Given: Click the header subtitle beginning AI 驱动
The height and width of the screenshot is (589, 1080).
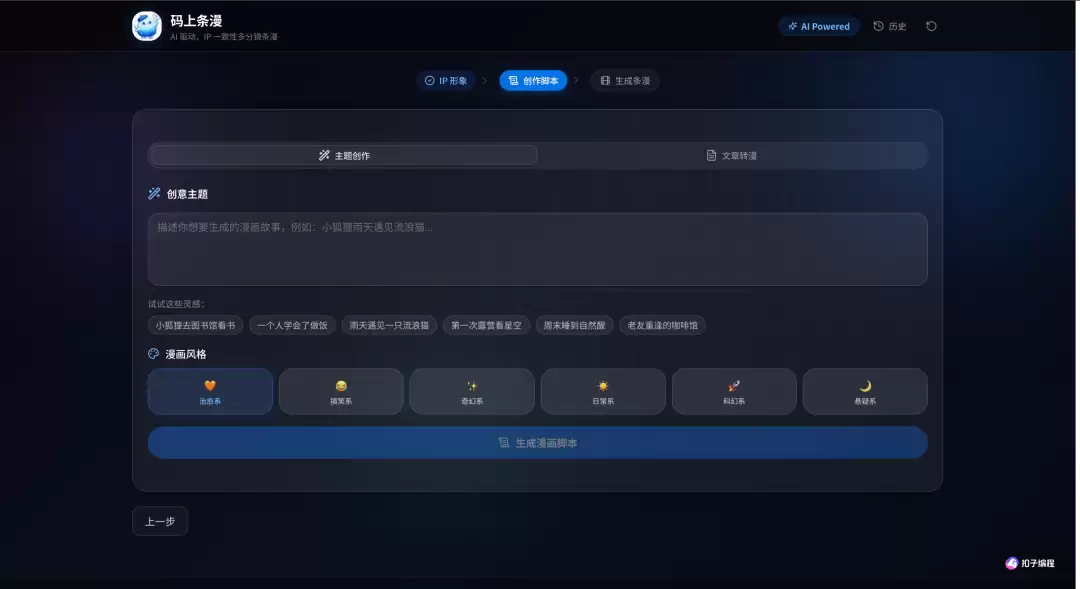Looking at the screenshot, I should coord(224,37).
